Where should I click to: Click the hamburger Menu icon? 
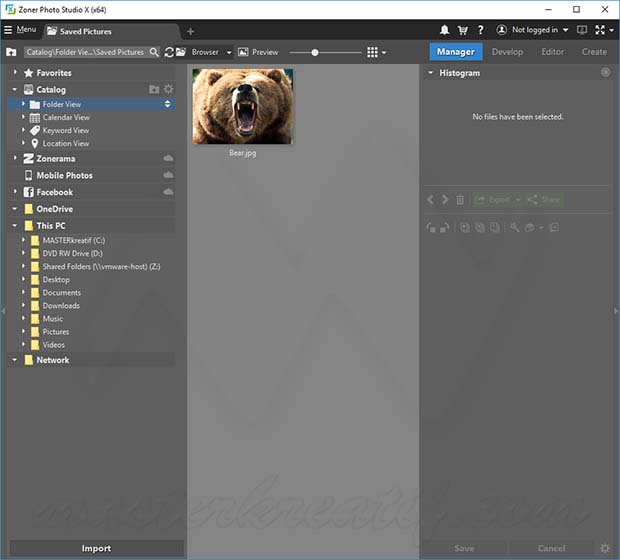pos(8,30)
